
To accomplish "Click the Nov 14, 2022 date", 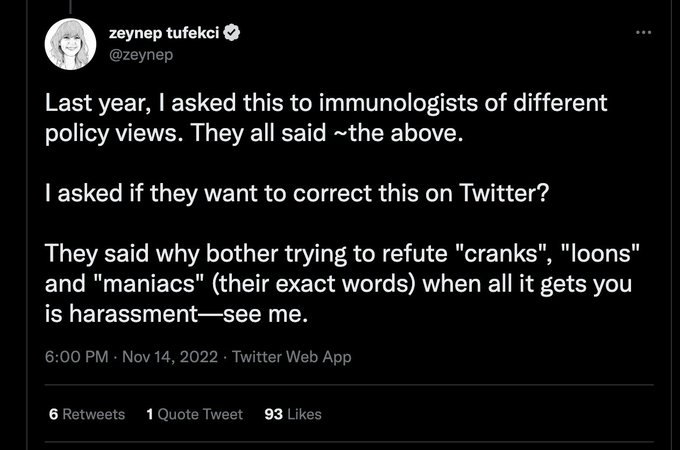I will tap(164, 357).
